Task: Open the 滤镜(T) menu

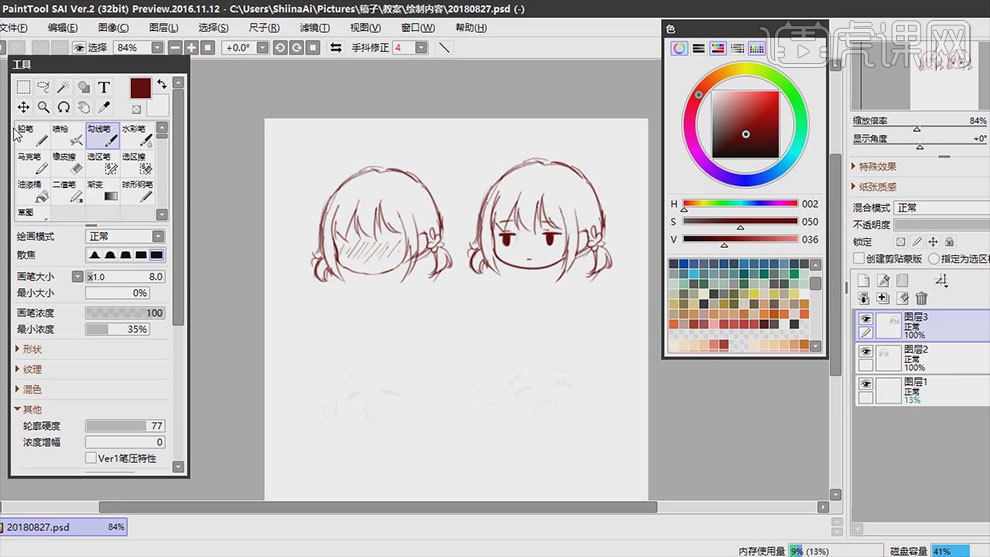Action: pos(314,28)
